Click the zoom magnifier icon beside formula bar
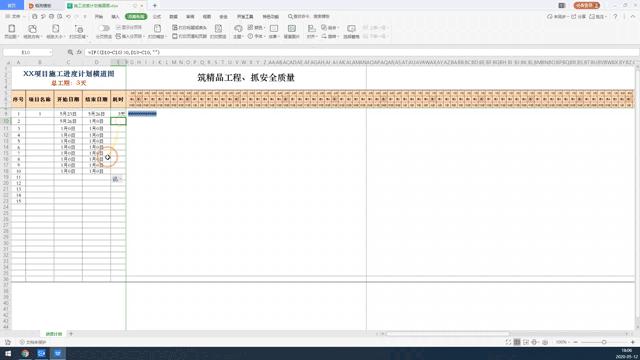The height and width of the screenshot is (360, 640). pyautogui.click(x=70, y=52)
